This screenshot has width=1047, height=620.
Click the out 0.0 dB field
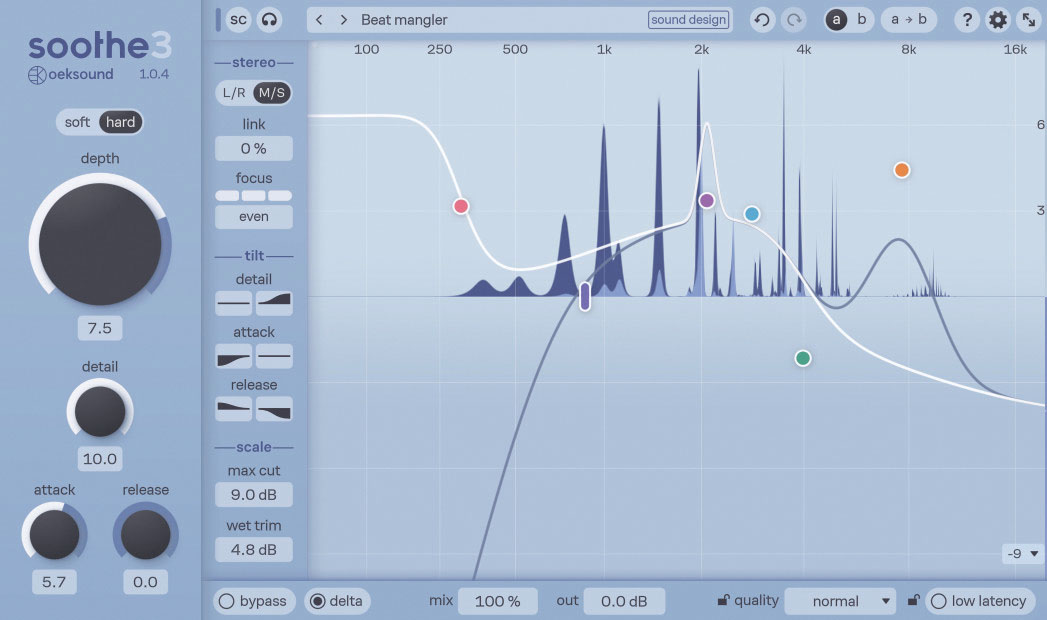click(624, 601)
